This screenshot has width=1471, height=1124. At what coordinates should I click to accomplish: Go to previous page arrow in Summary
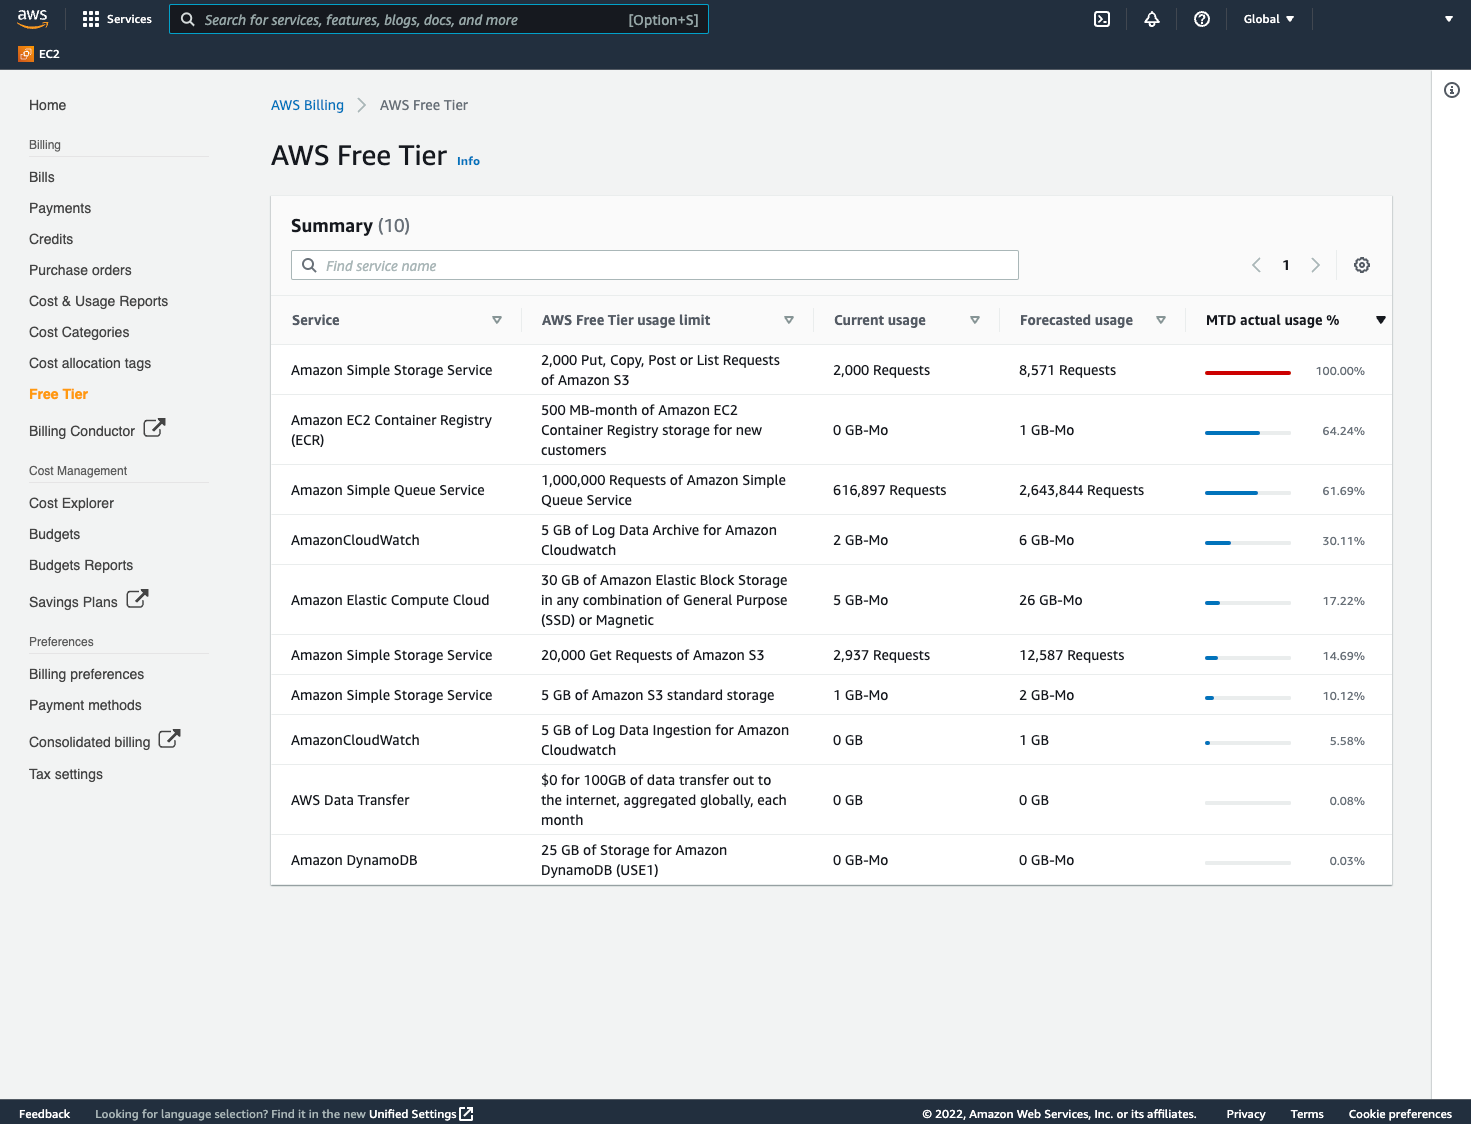1256,265
